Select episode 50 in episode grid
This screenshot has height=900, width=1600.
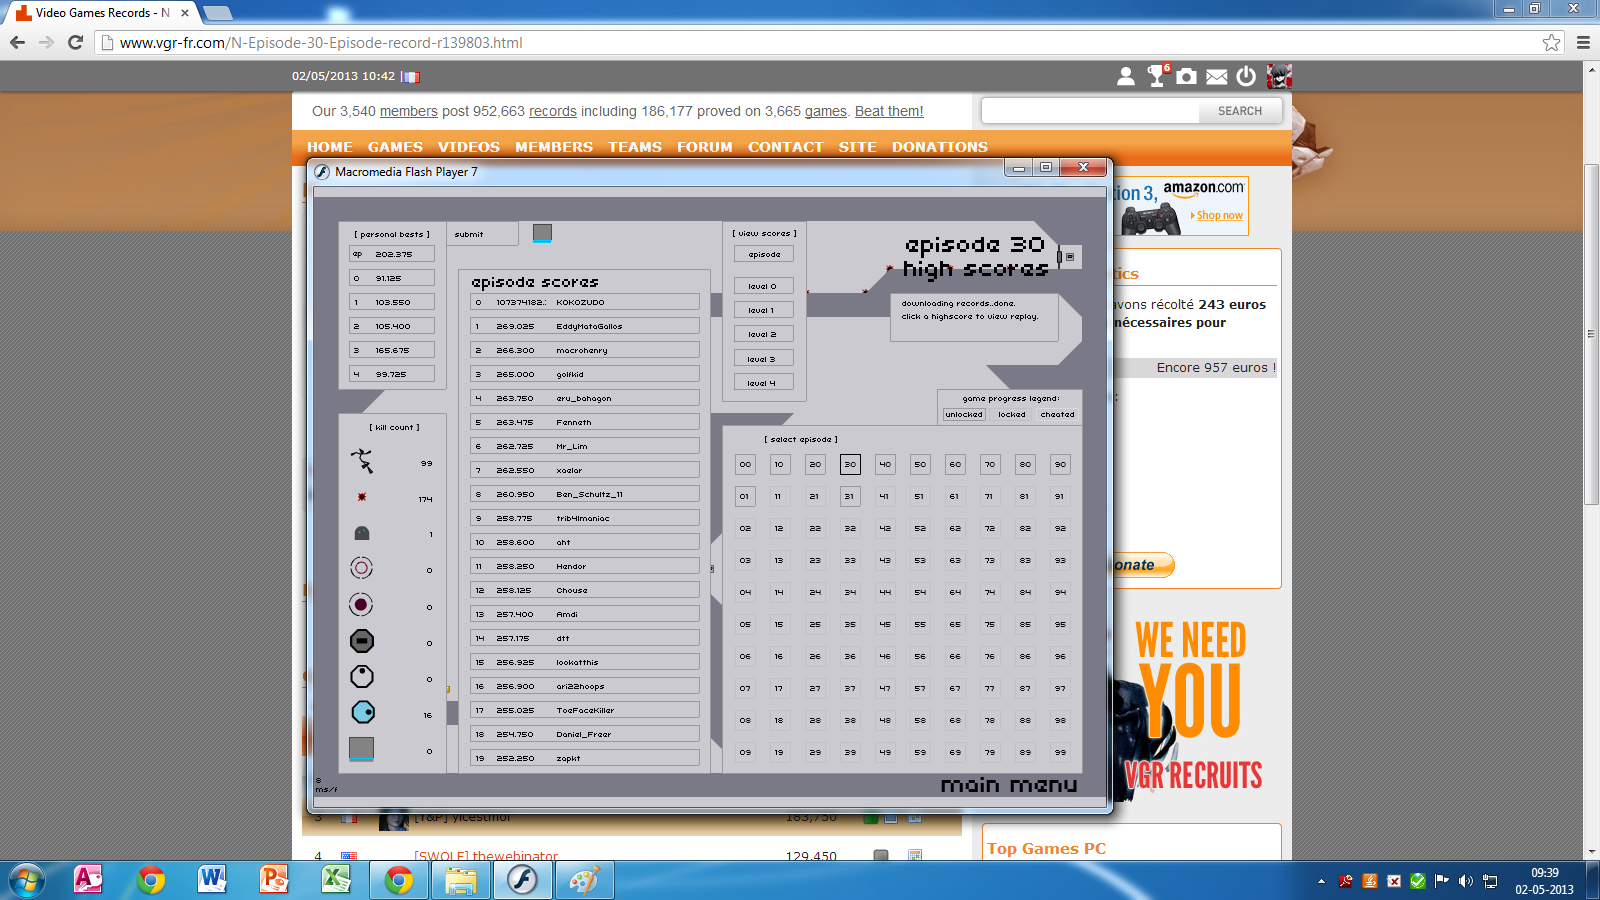(x=920, y=464)
